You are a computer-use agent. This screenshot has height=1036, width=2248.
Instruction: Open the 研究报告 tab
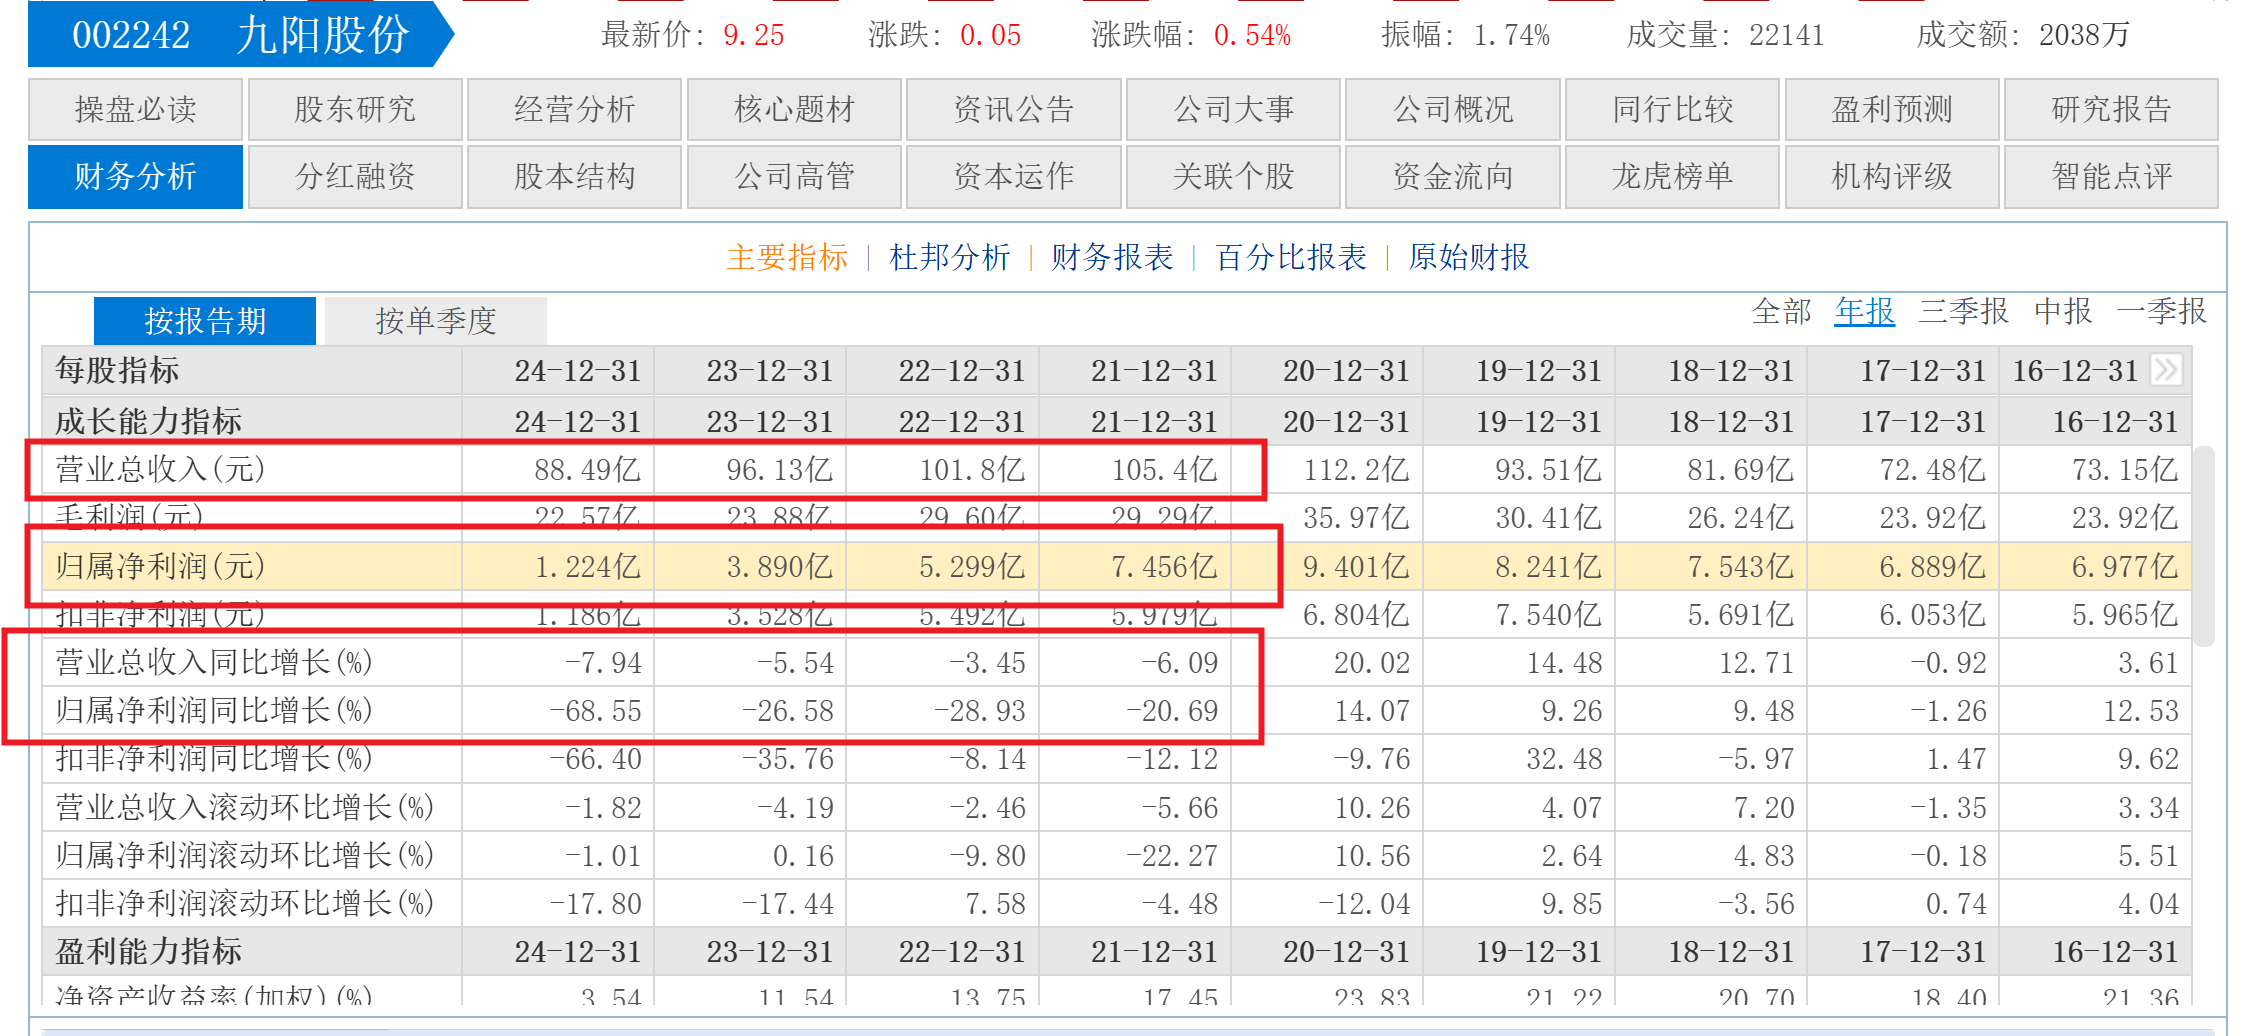tap(2111, 109)
